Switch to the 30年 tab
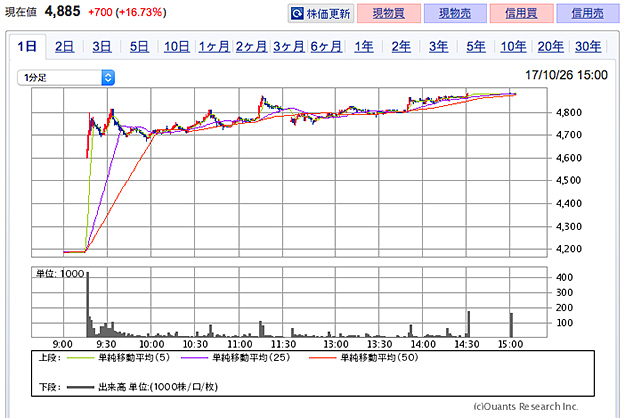The width and height of the screenshot is (625, 418). click(588, 47)
